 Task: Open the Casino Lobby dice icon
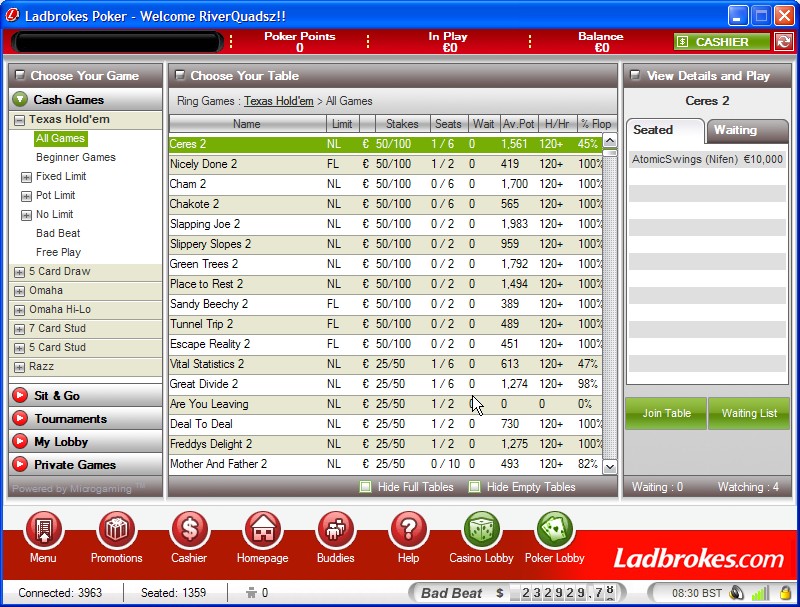click(482, 530)
